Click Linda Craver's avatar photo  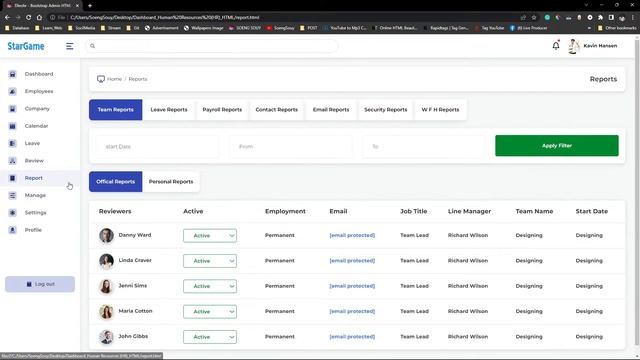coord(106,261)
